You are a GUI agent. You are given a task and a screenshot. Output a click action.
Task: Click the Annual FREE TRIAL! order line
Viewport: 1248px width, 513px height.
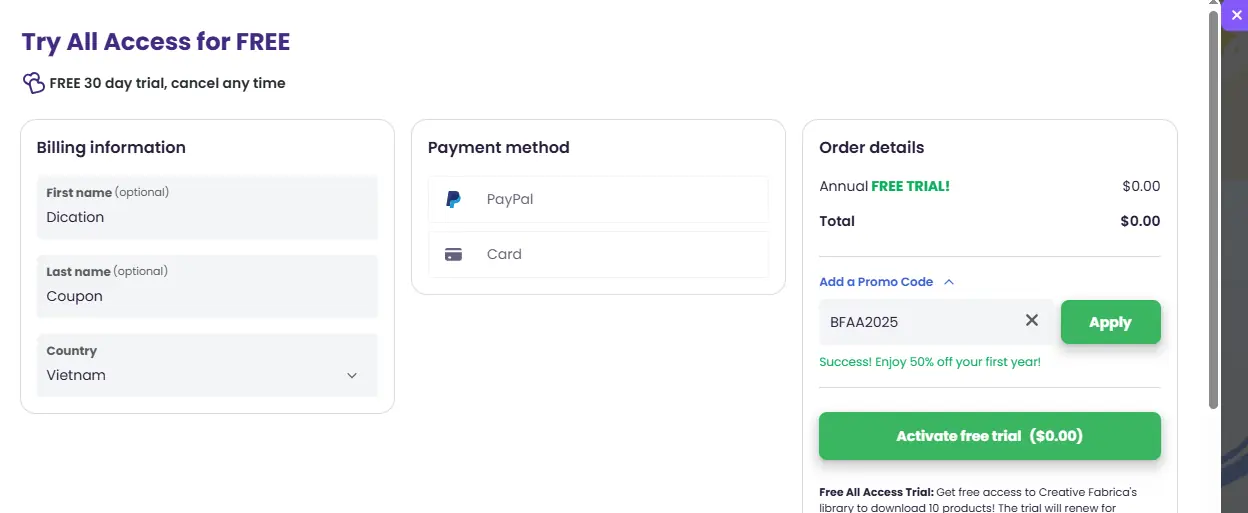pyautogui.click(x=884, y=186)
